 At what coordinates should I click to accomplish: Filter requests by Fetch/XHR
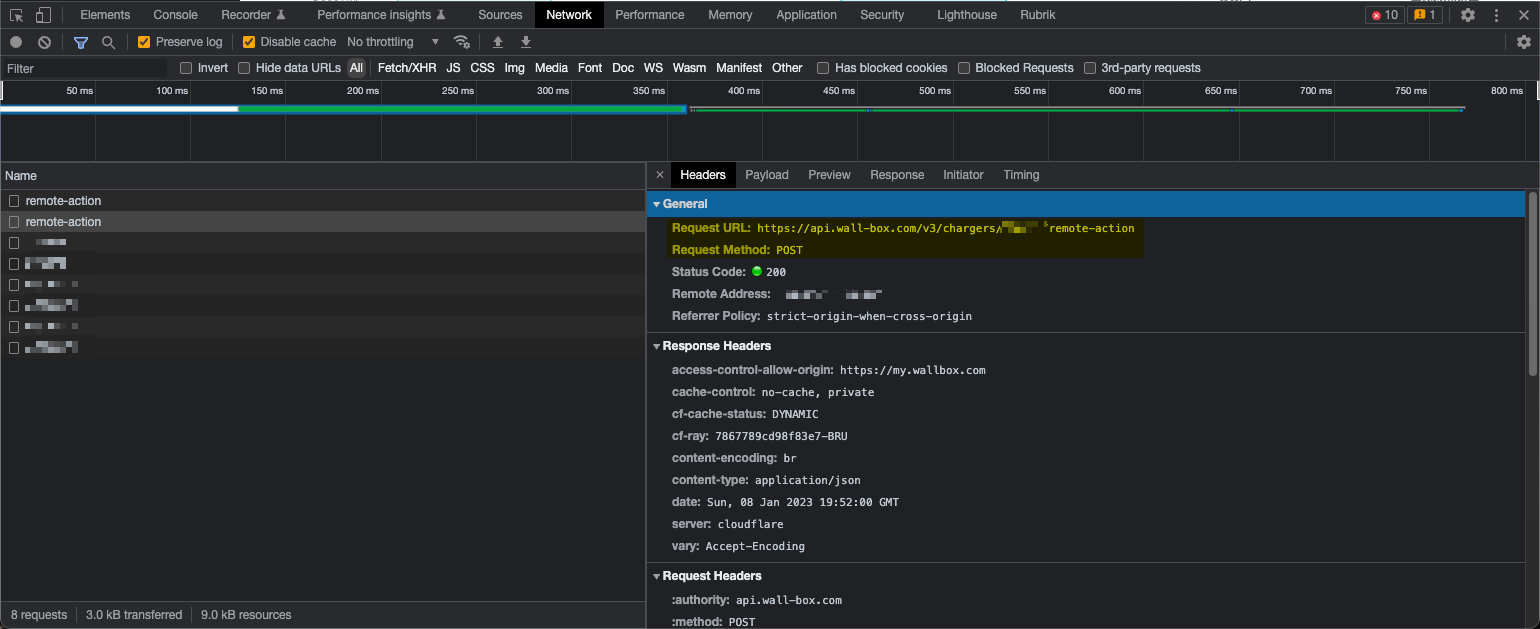407,68
